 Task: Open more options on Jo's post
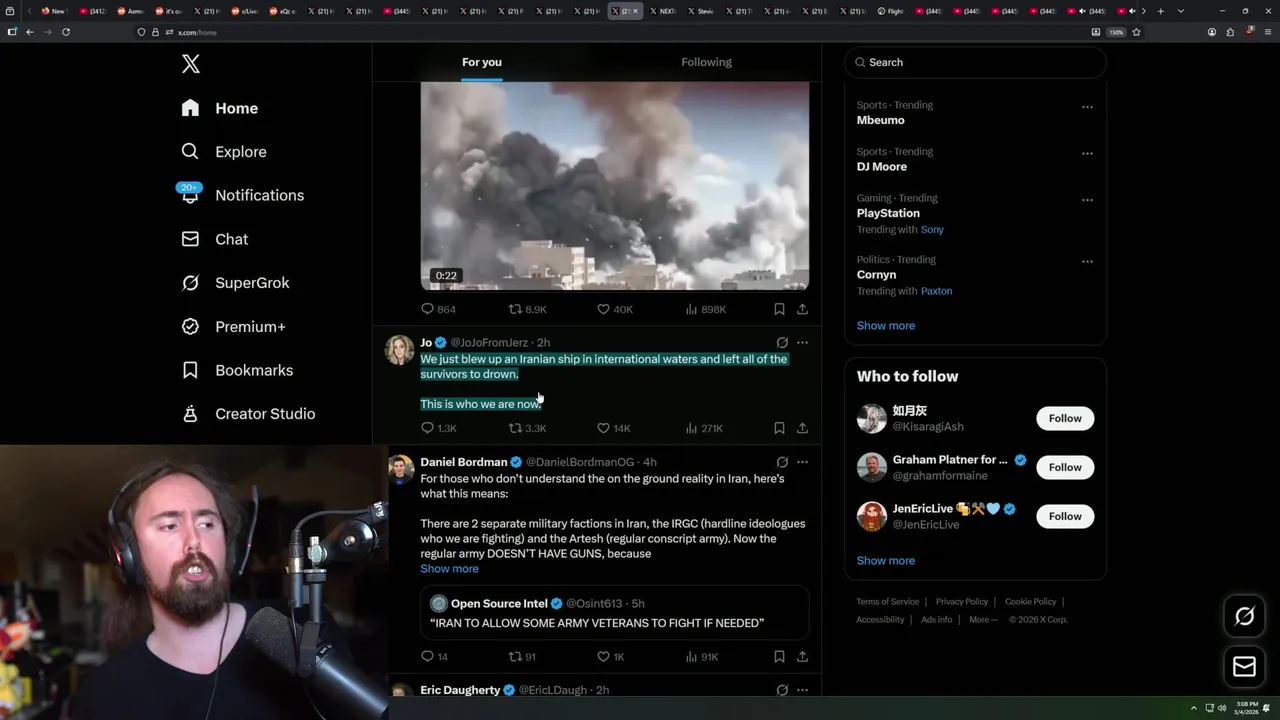[x=802, y=342]
